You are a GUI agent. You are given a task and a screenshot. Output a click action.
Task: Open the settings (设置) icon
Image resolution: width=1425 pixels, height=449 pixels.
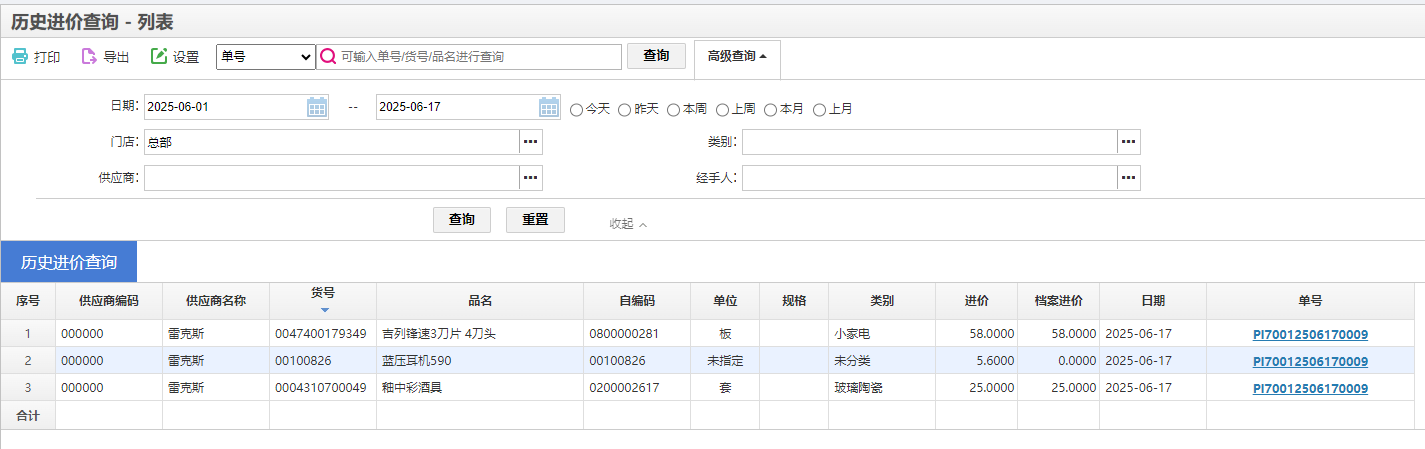159,57
